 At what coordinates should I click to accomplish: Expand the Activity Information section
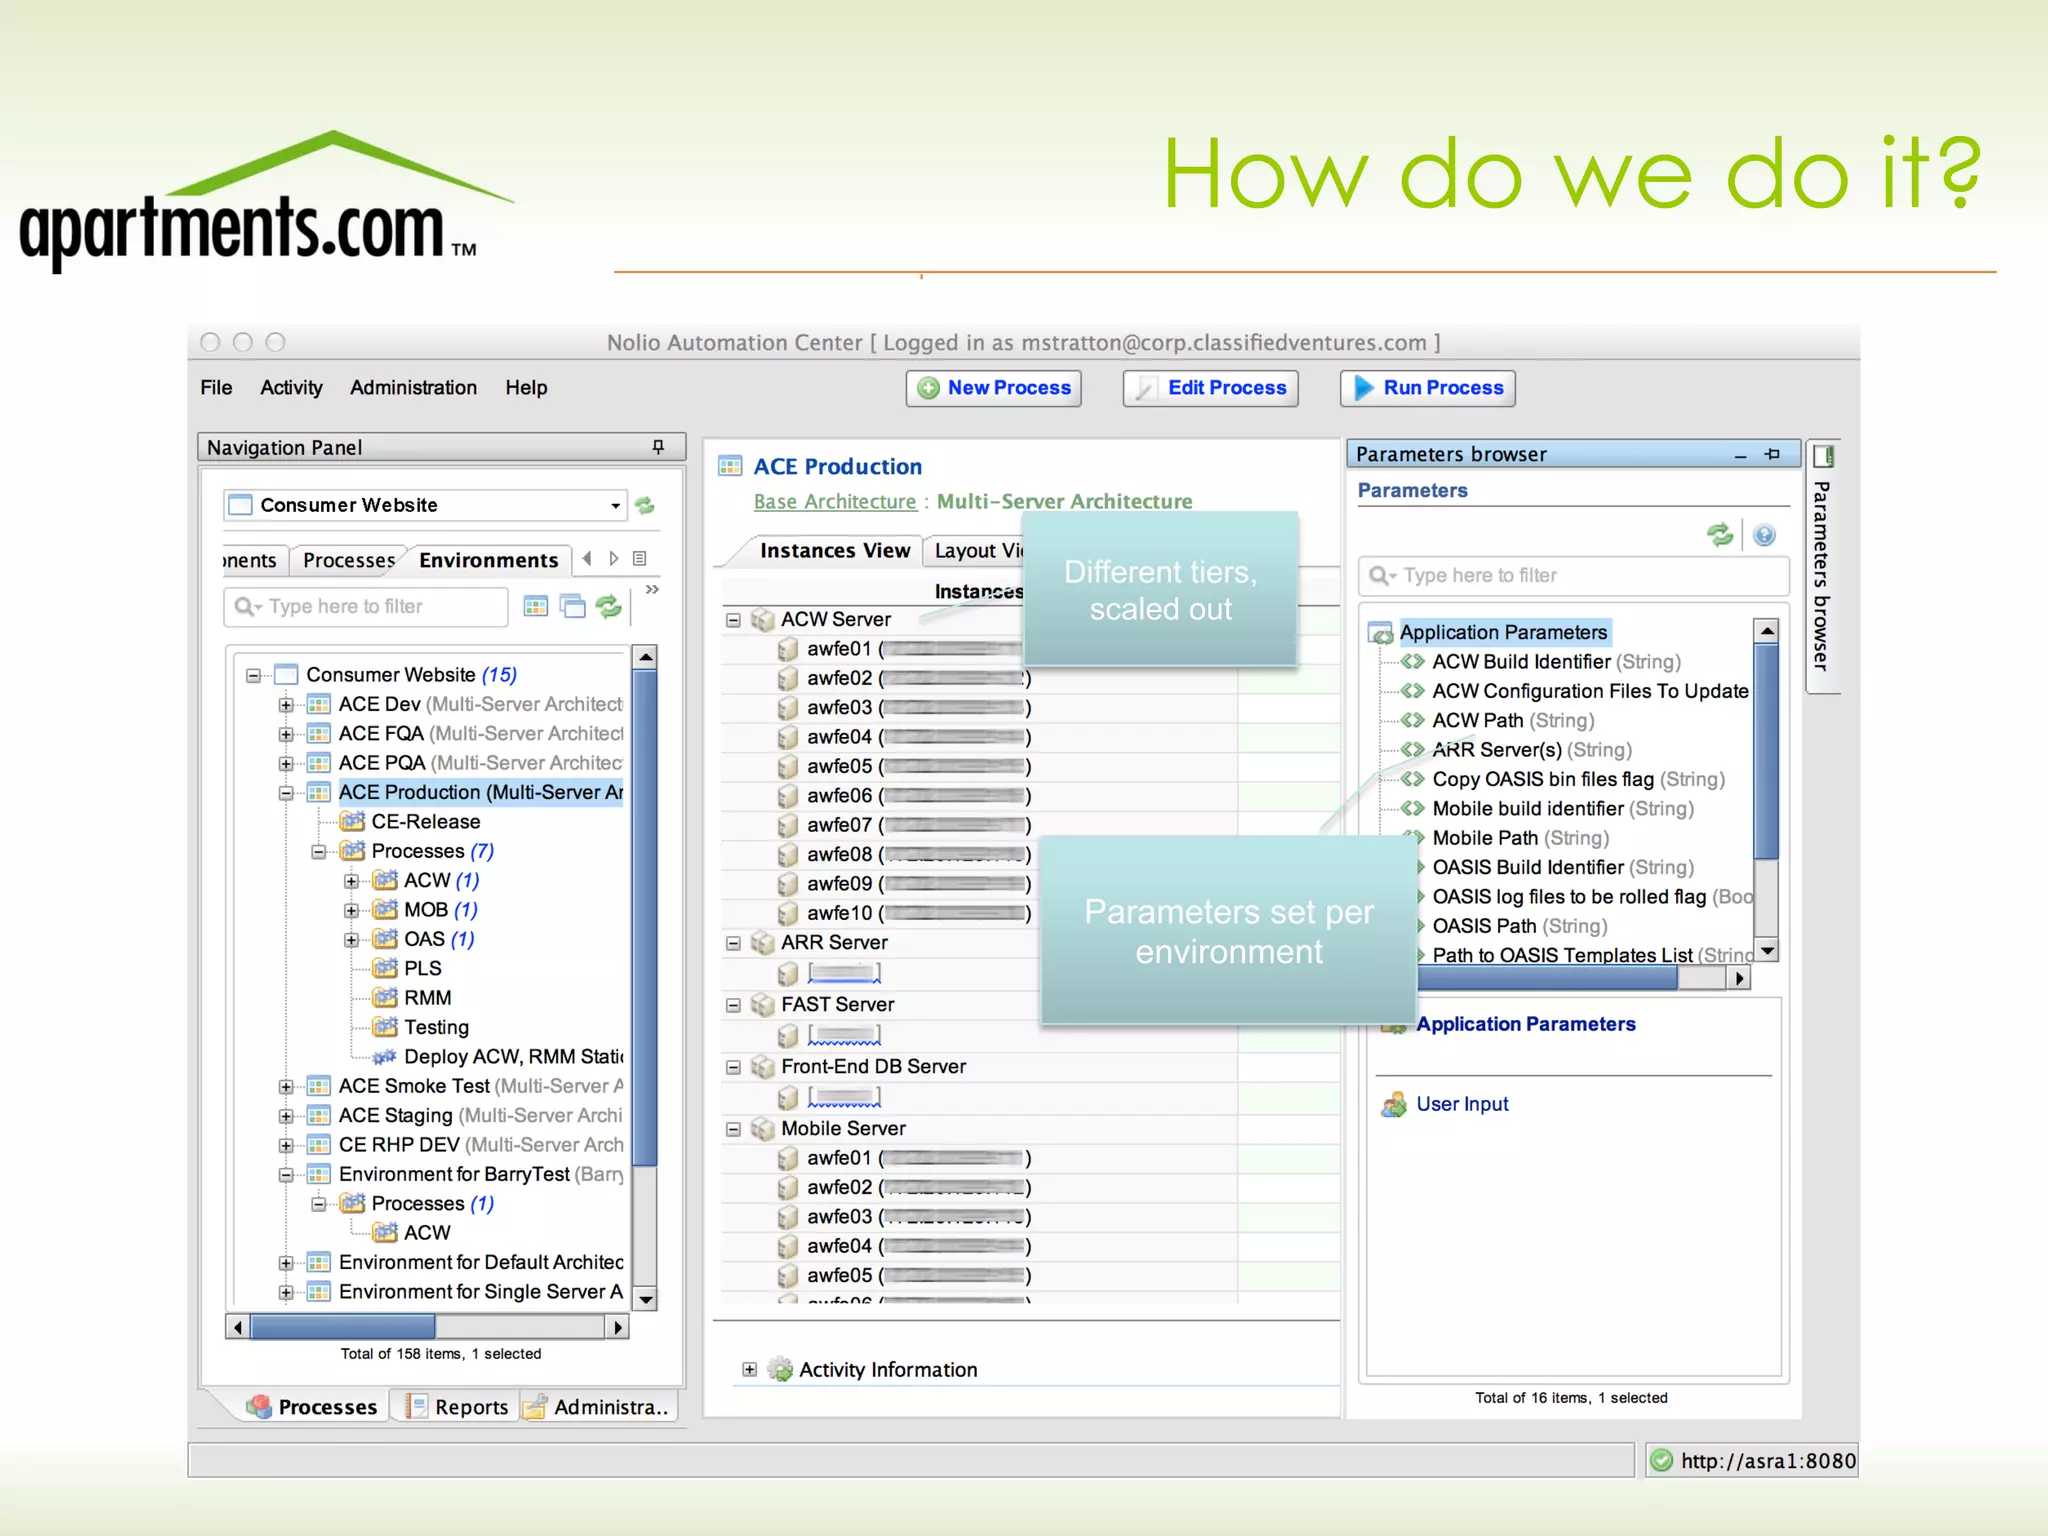point(749,1370)
